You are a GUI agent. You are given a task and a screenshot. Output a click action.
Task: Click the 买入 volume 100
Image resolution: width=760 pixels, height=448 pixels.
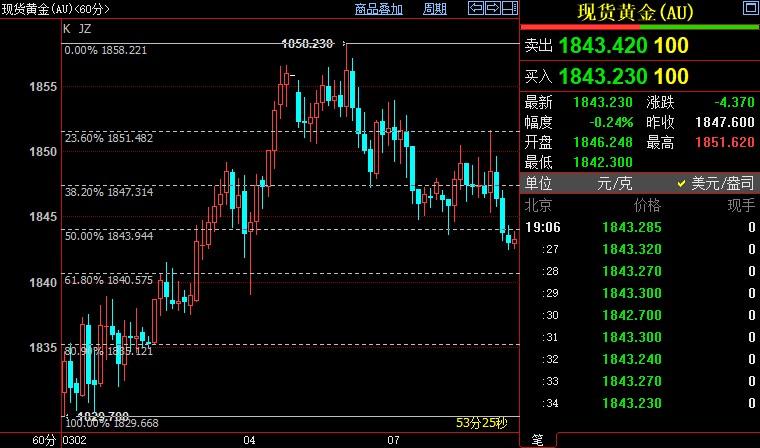click(671, 76)
